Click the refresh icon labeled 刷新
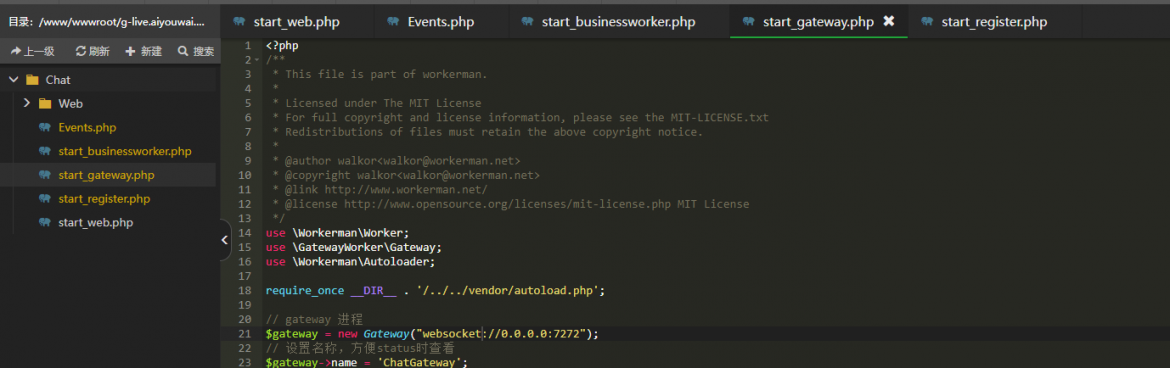The height and width of the screenshot is (368, 1170). tap(81, 52)
